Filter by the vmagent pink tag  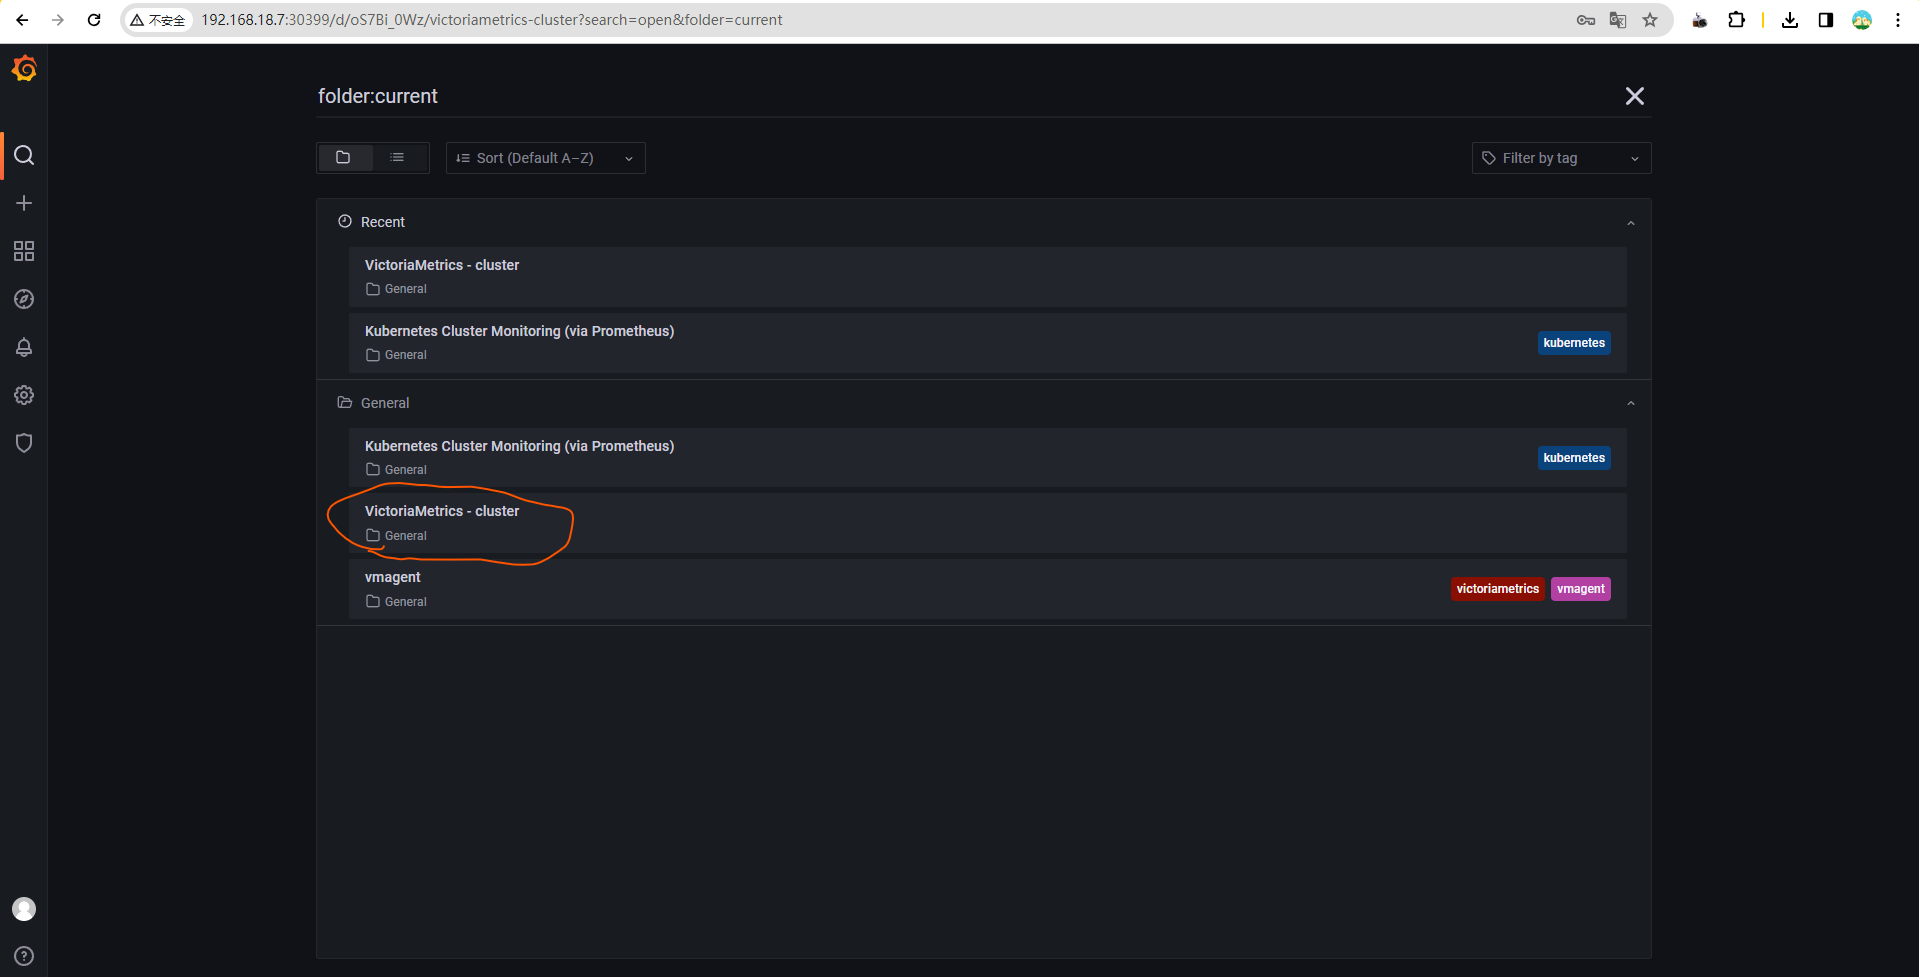[1581, 589]
